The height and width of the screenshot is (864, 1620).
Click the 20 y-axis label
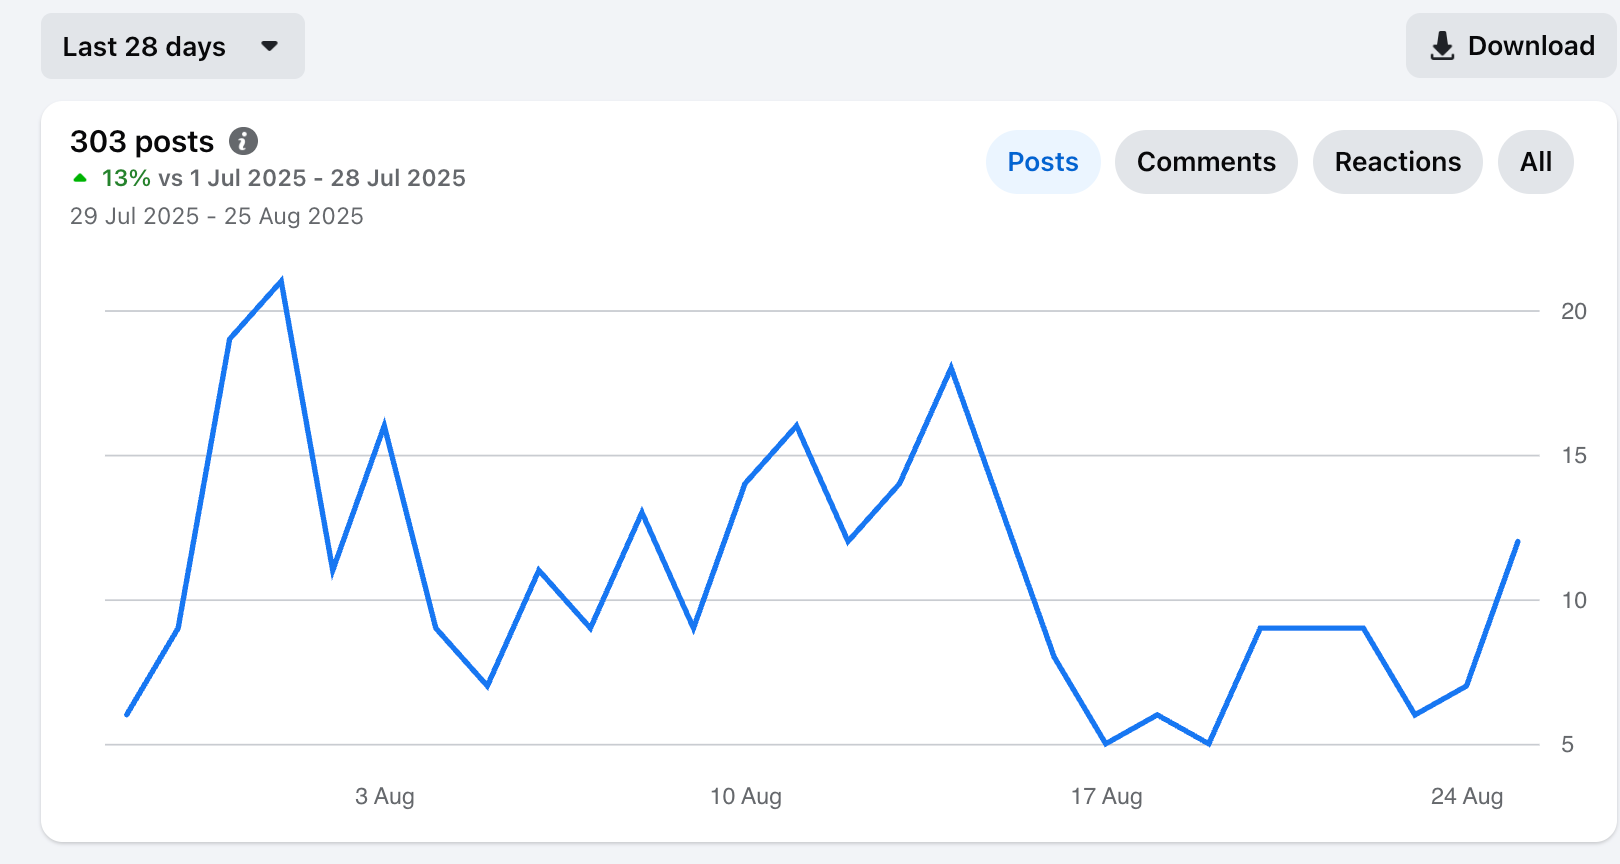(x=1573, y=311)
